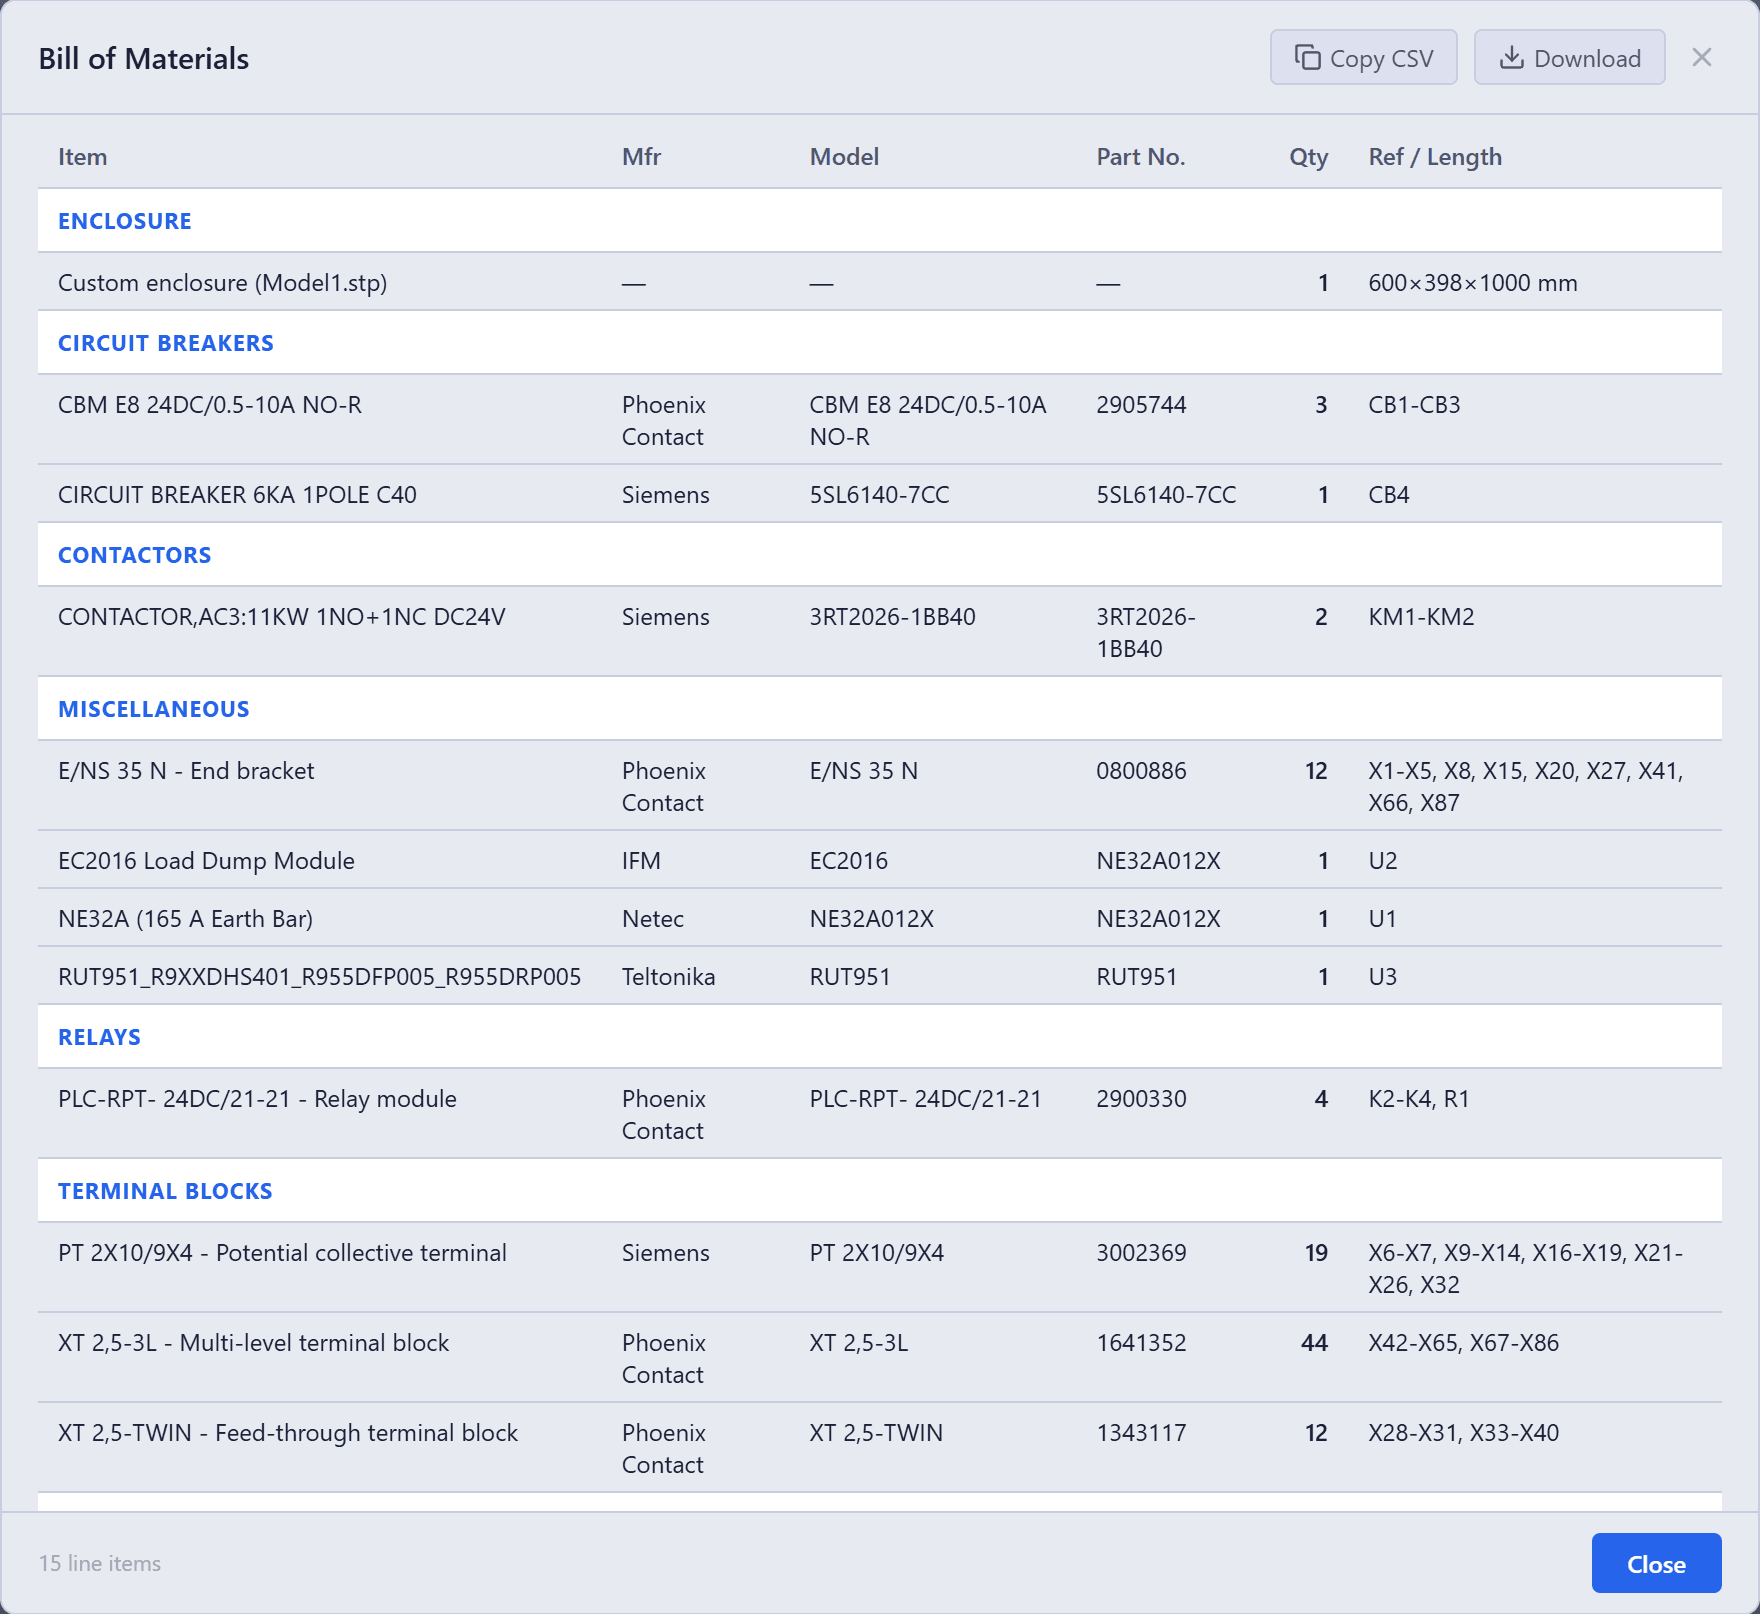Select the RELAYS section heading
The width and height of the screenshot is (1760, 1614).
(99, 1037)
